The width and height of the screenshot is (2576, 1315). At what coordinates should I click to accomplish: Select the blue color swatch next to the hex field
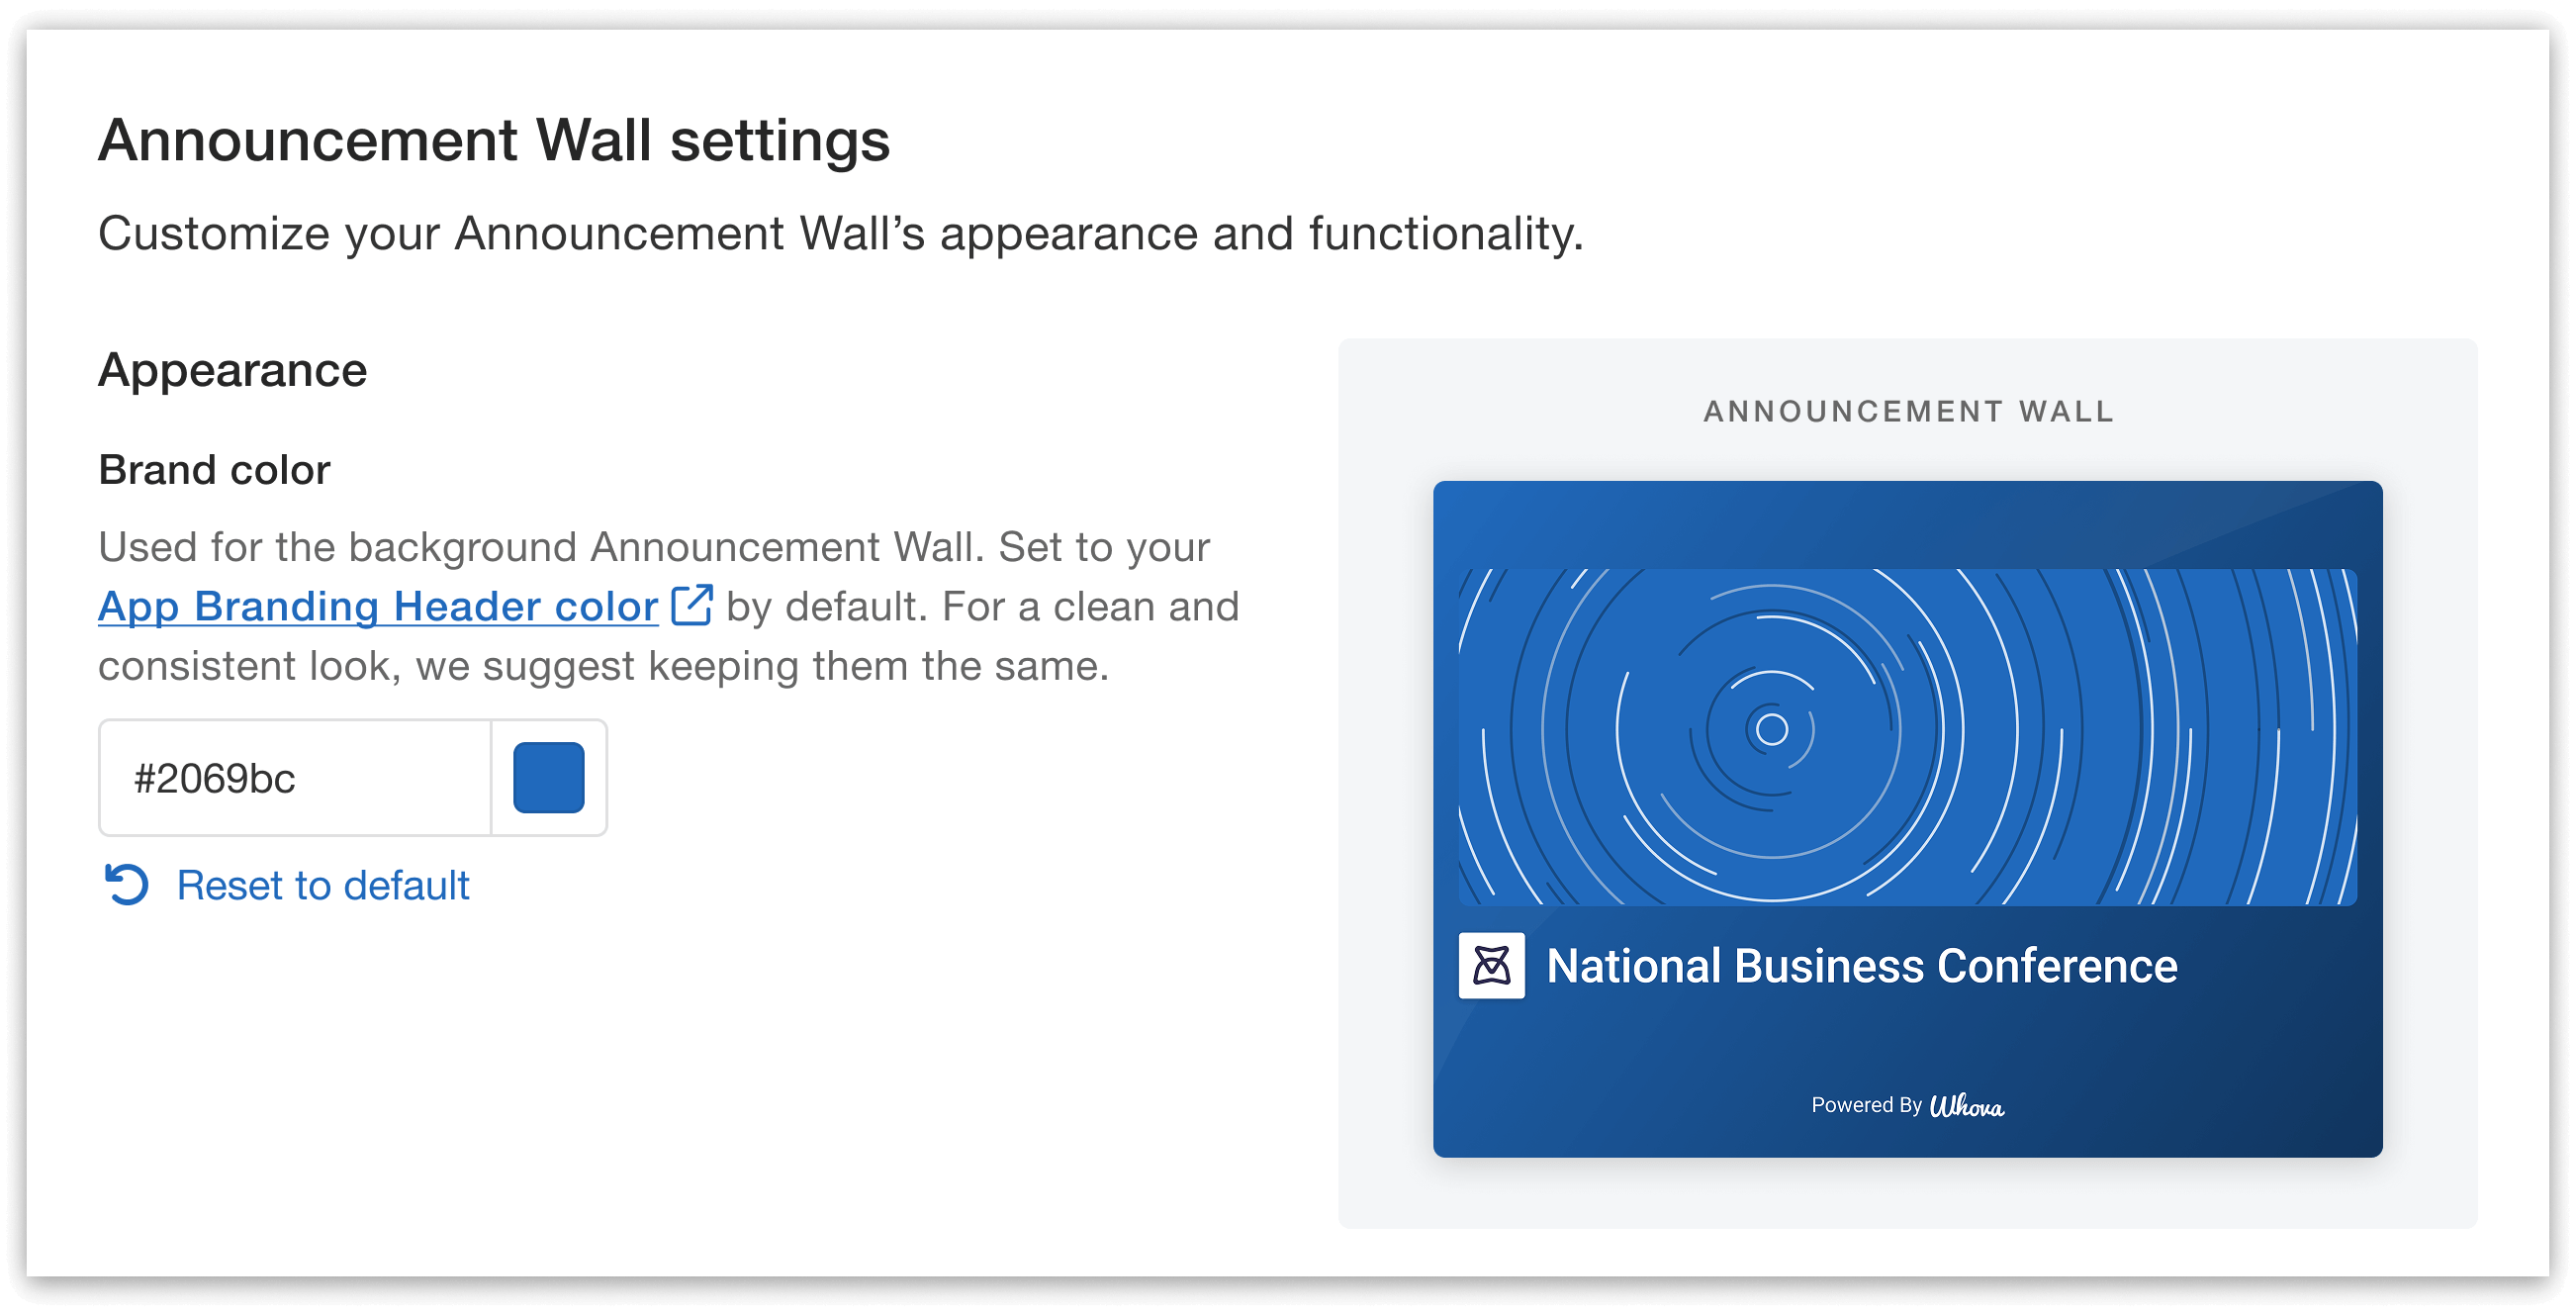pos(550,778)
